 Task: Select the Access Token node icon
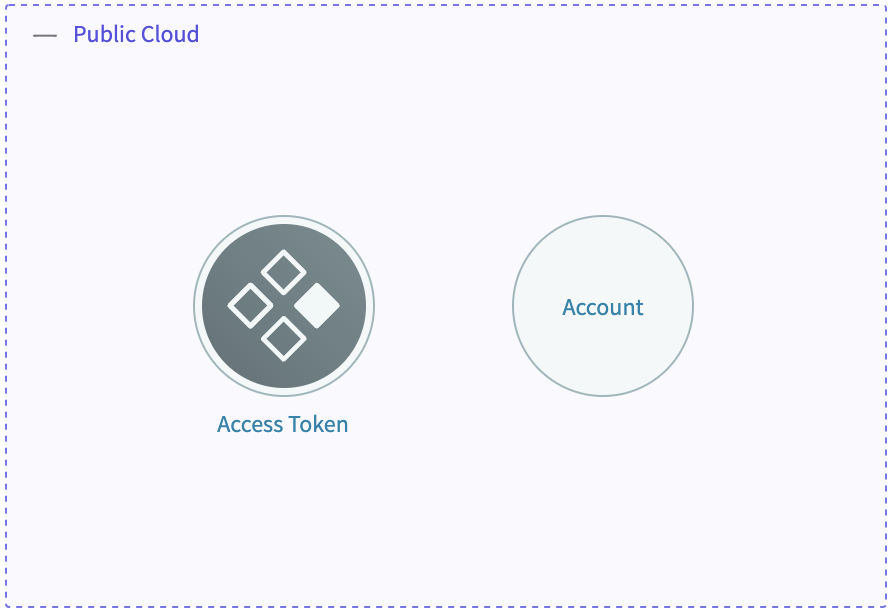(x=284, y=306)
